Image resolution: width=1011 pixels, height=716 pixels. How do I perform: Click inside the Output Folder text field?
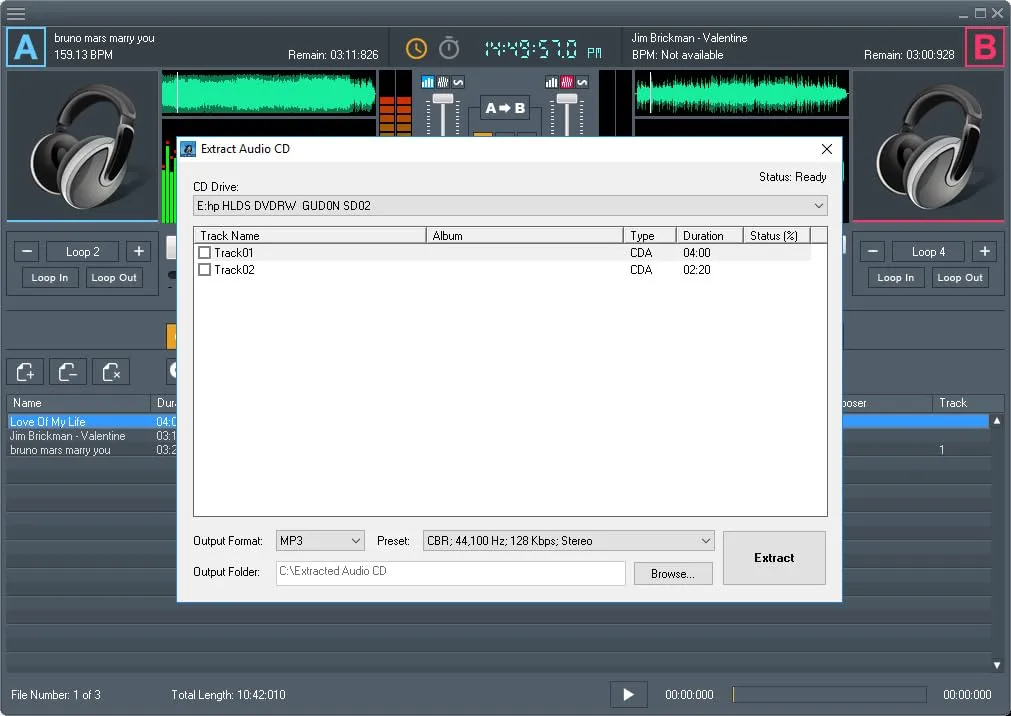tap(450, 573)
